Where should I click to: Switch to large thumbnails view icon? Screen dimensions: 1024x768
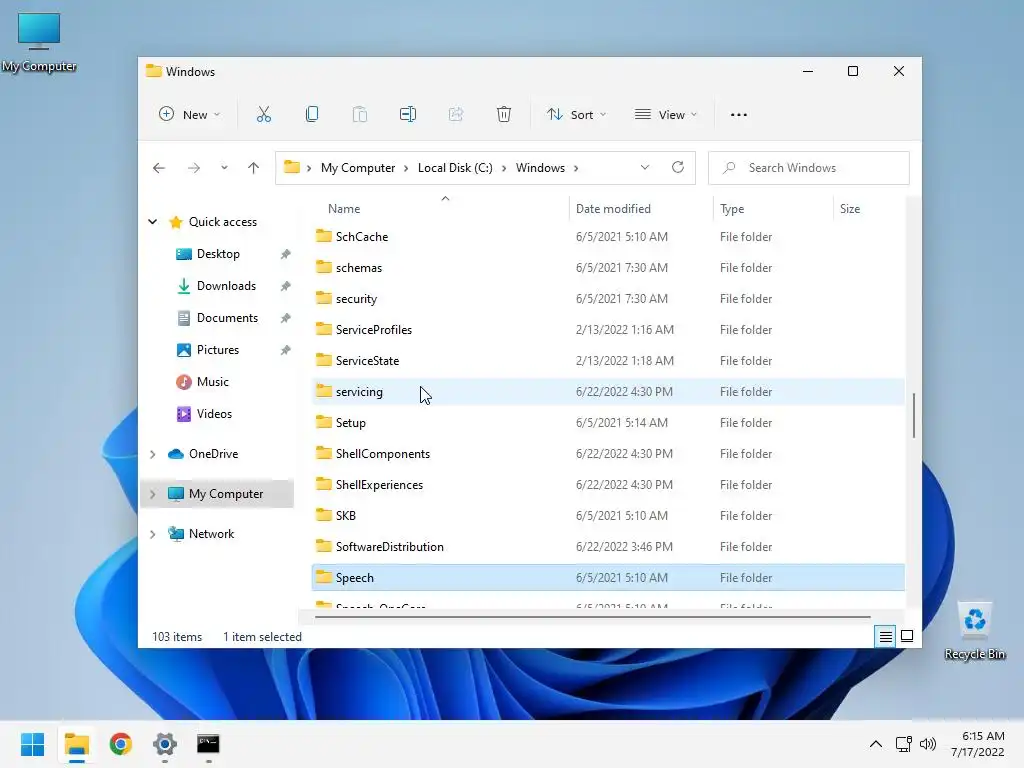907,636
